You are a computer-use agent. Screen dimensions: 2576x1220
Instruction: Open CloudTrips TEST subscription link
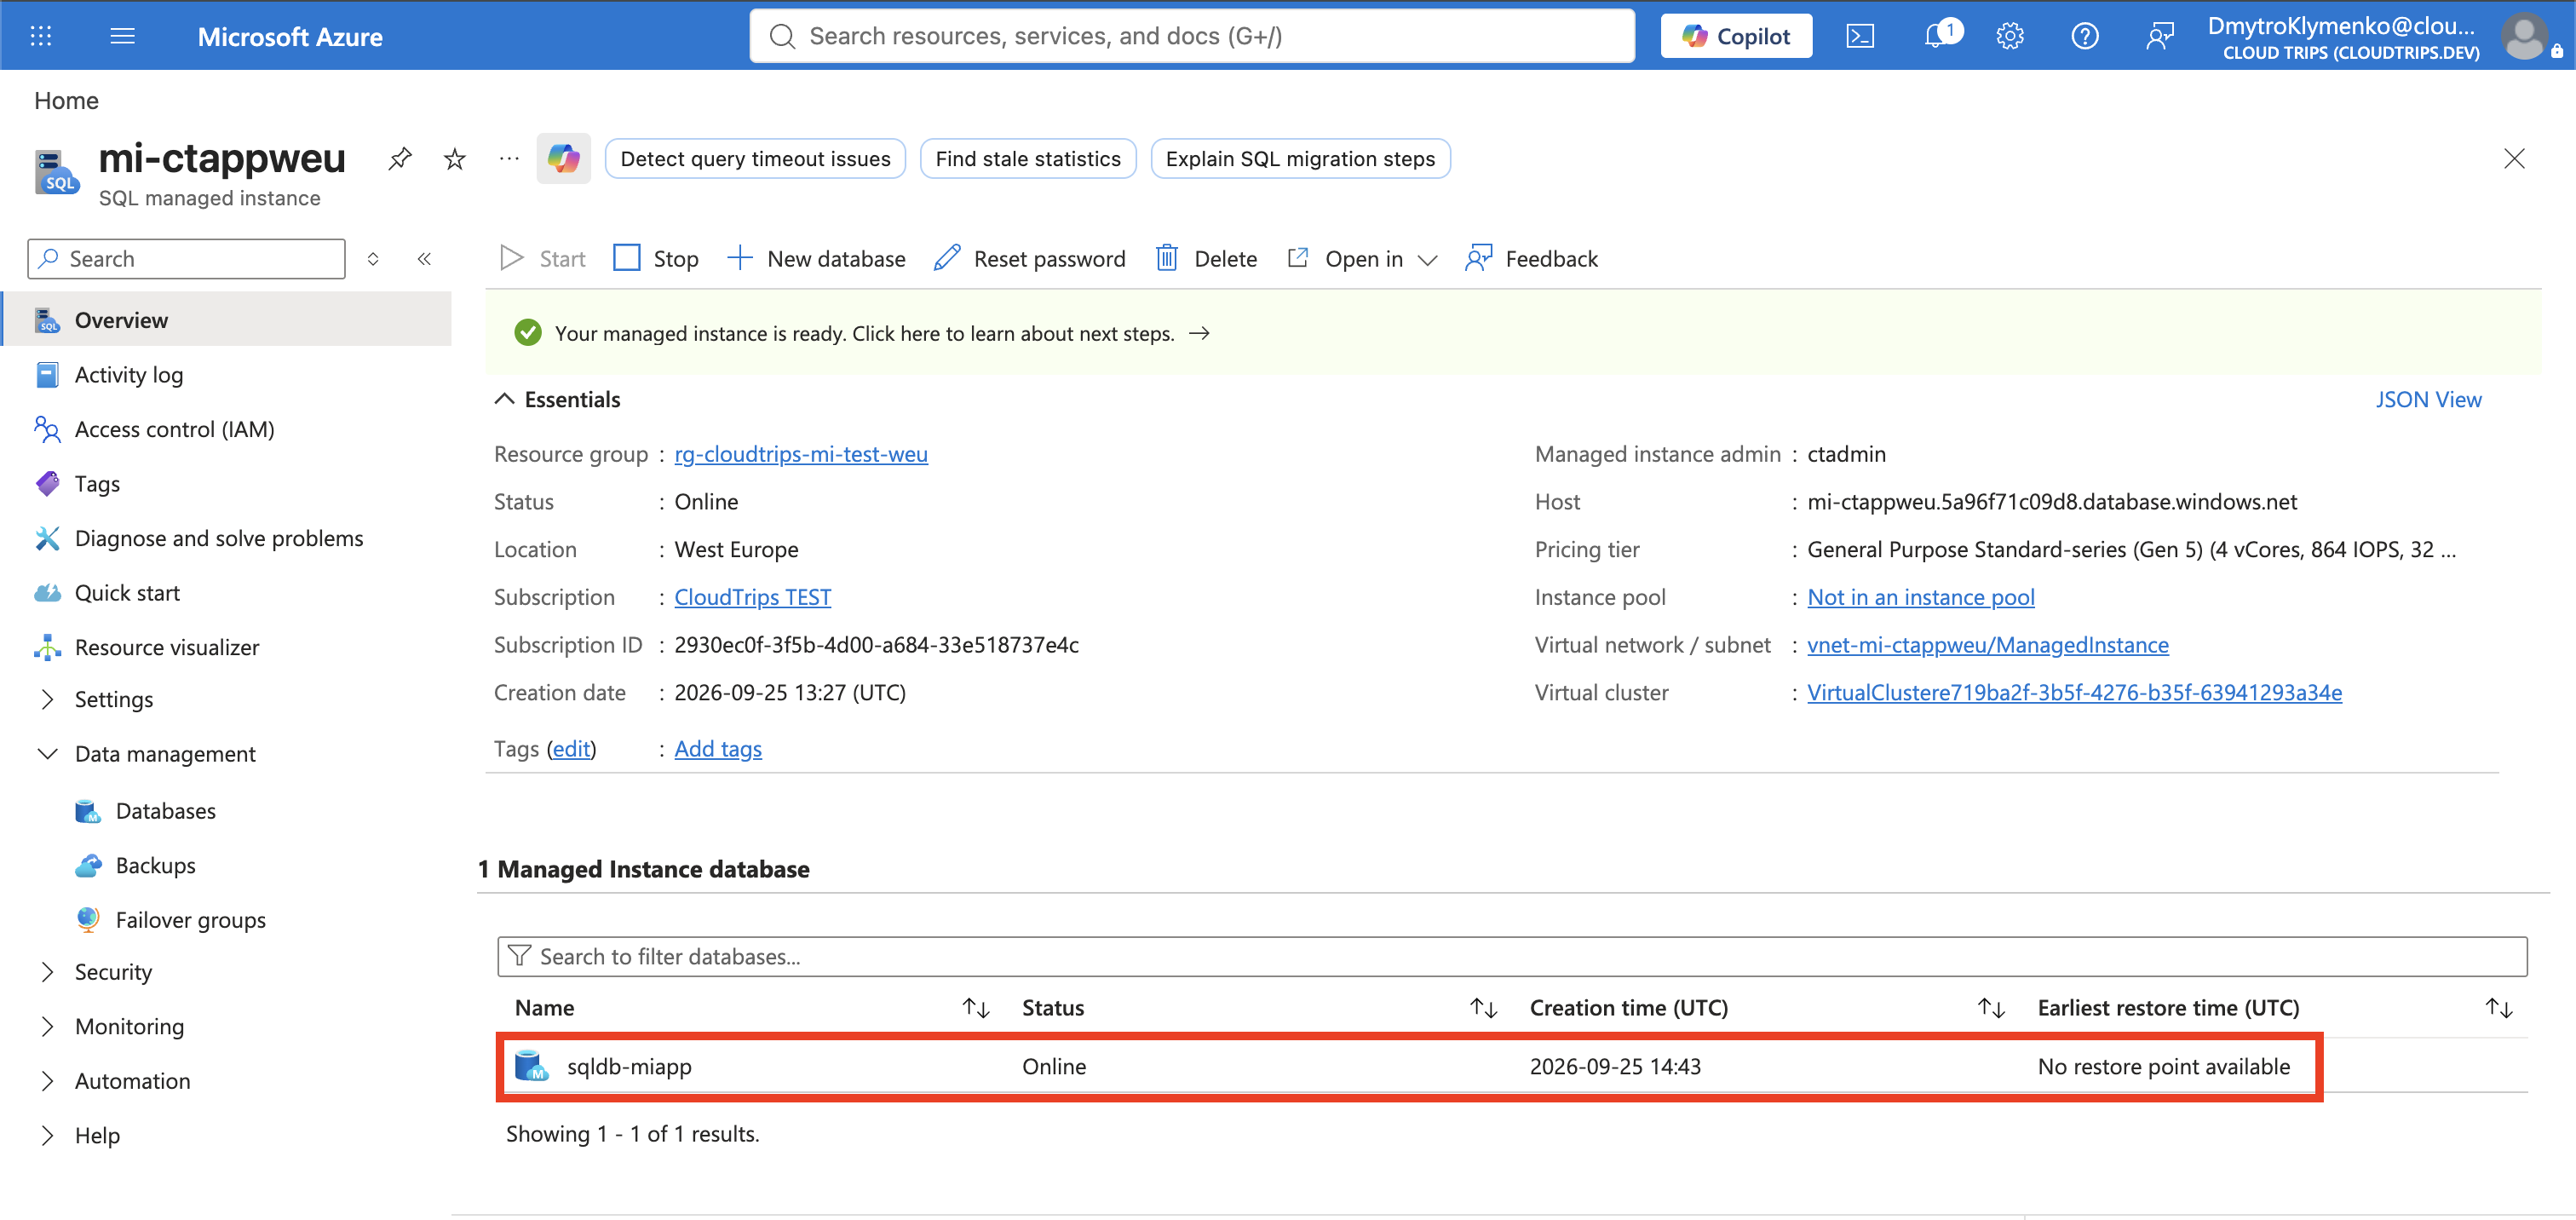click(752, 597)
